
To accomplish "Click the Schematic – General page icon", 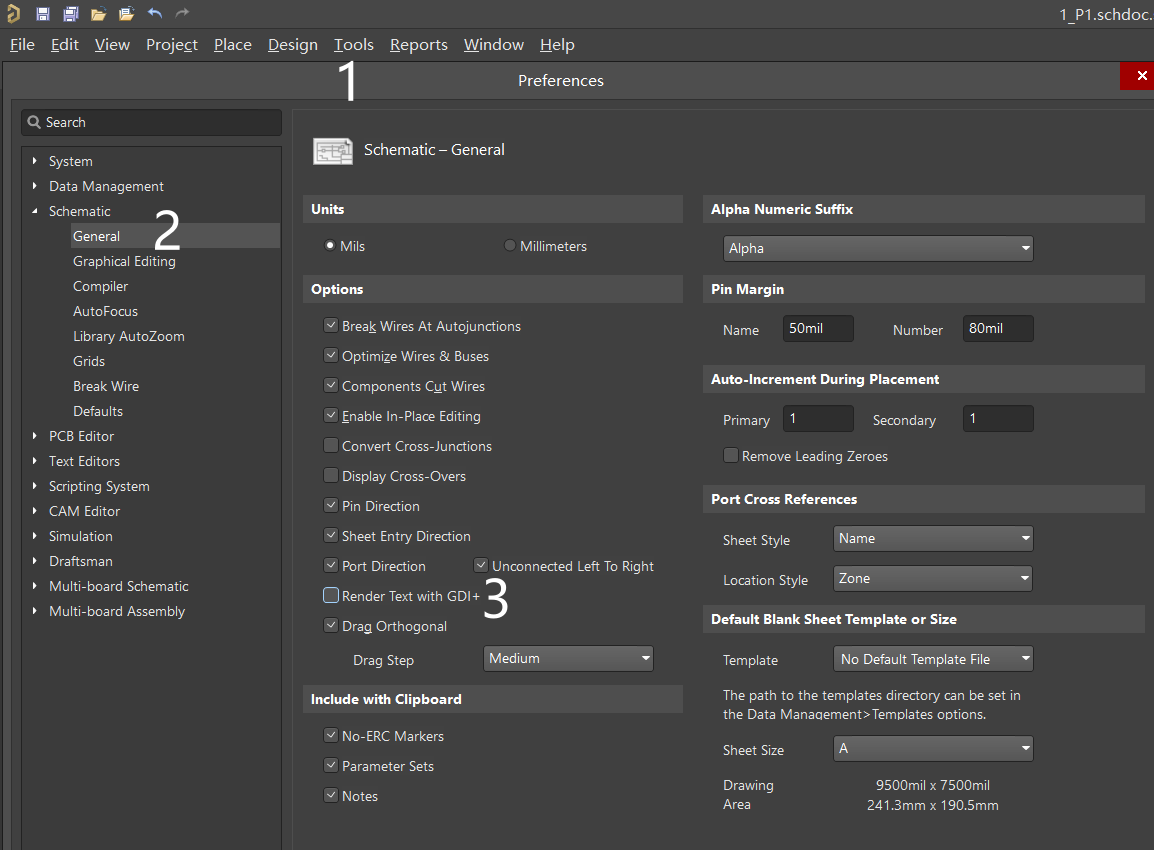I will click(x=333, y=150).
